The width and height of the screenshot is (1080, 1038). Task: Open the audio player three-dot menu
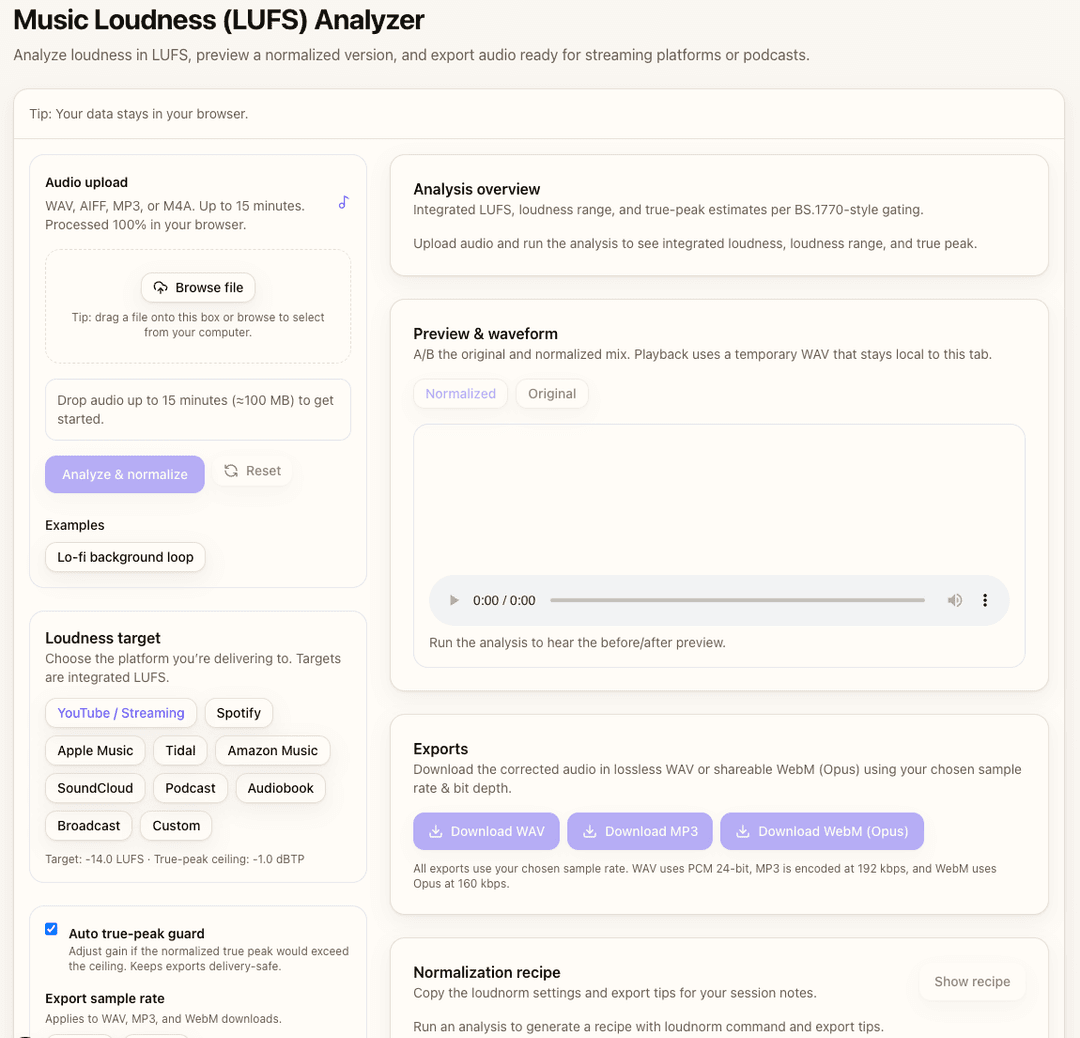point(985,600)
